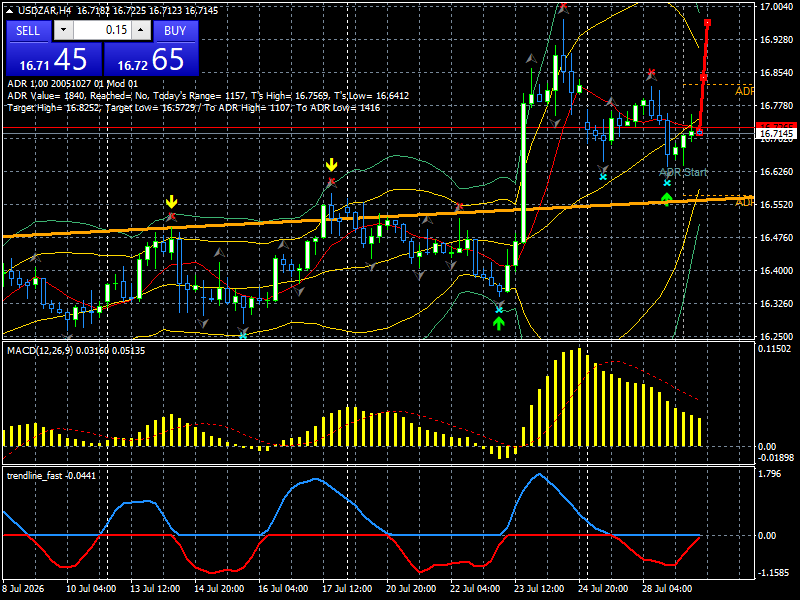Viewport: 800px width, 600px height.
Task: Click the 8 Jul 2026 date label
Action: coord(23,589)
